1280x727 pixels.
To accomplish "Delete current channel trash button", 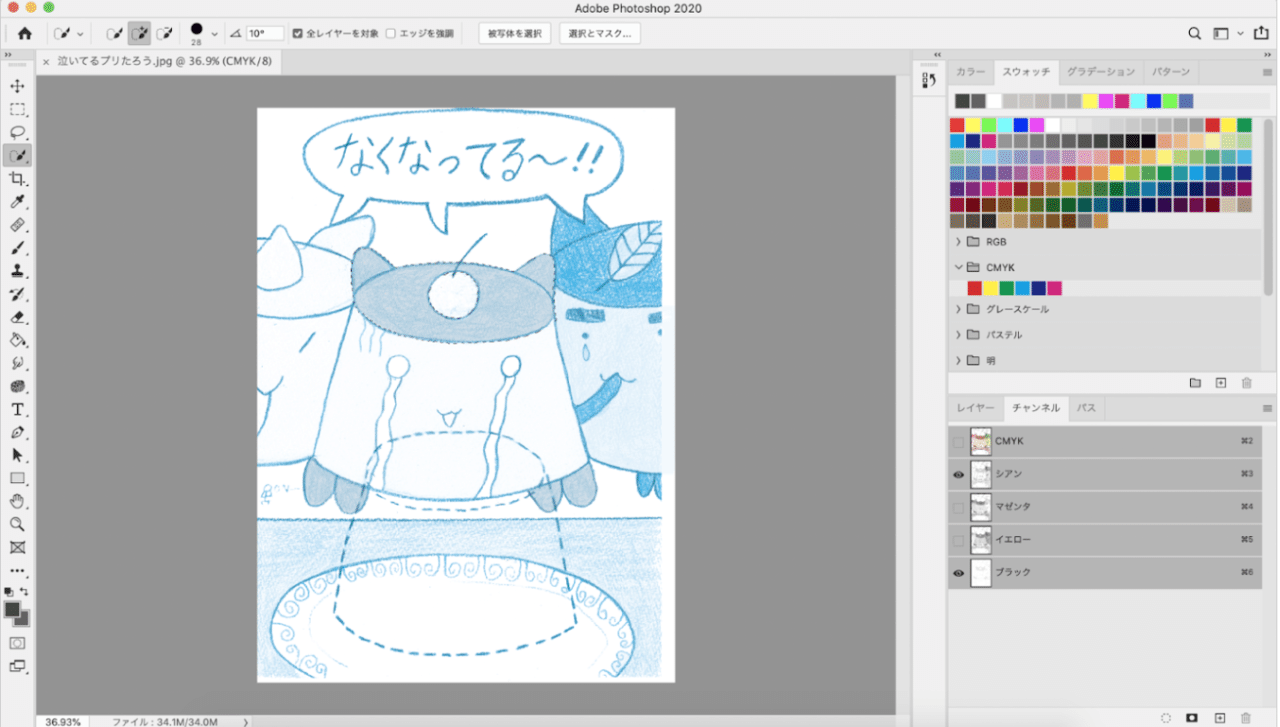I will (1245, 718).
